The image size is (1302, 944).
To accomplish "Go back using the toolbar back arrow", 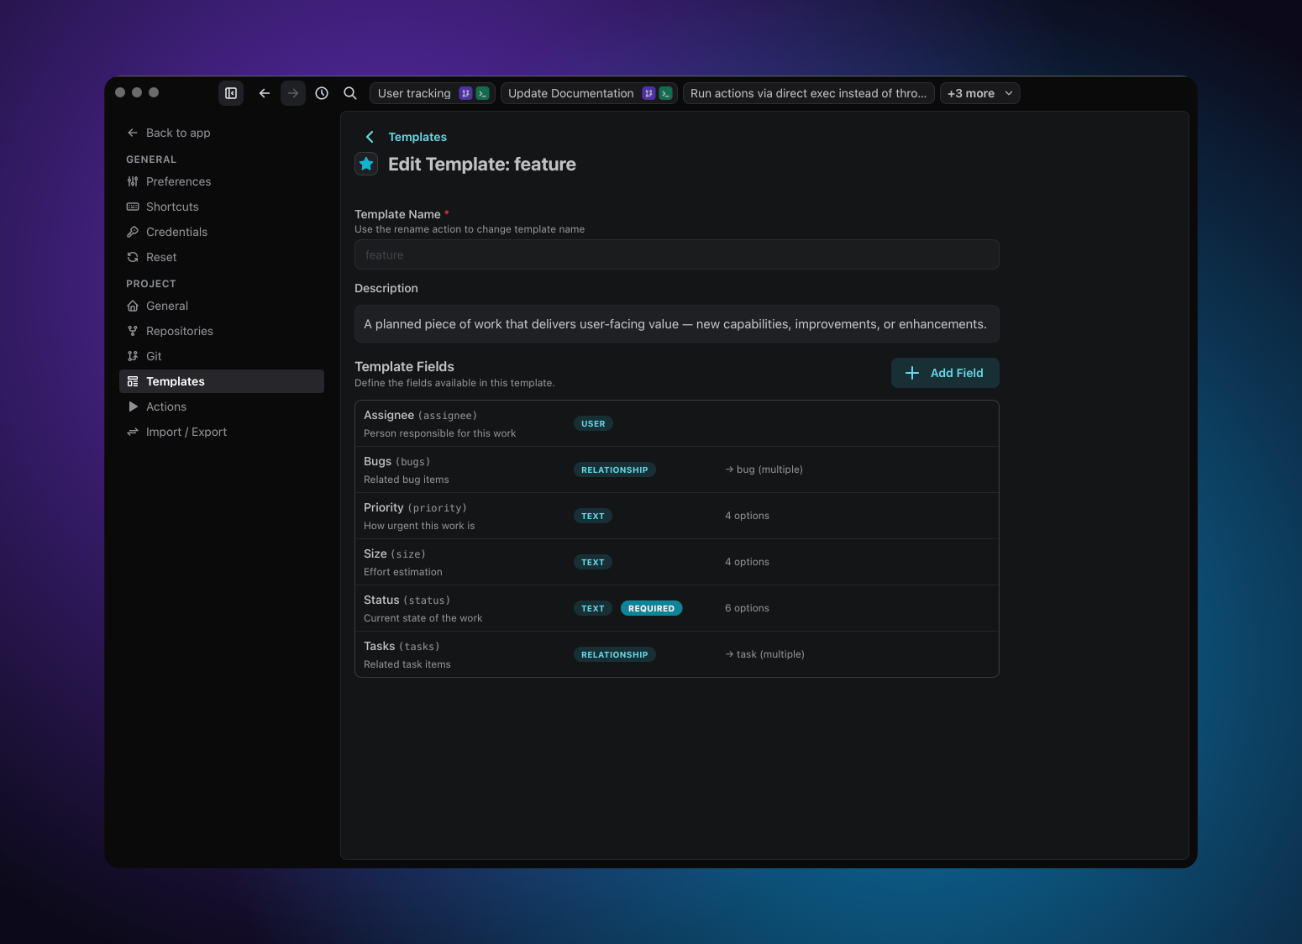I will 264,93.
